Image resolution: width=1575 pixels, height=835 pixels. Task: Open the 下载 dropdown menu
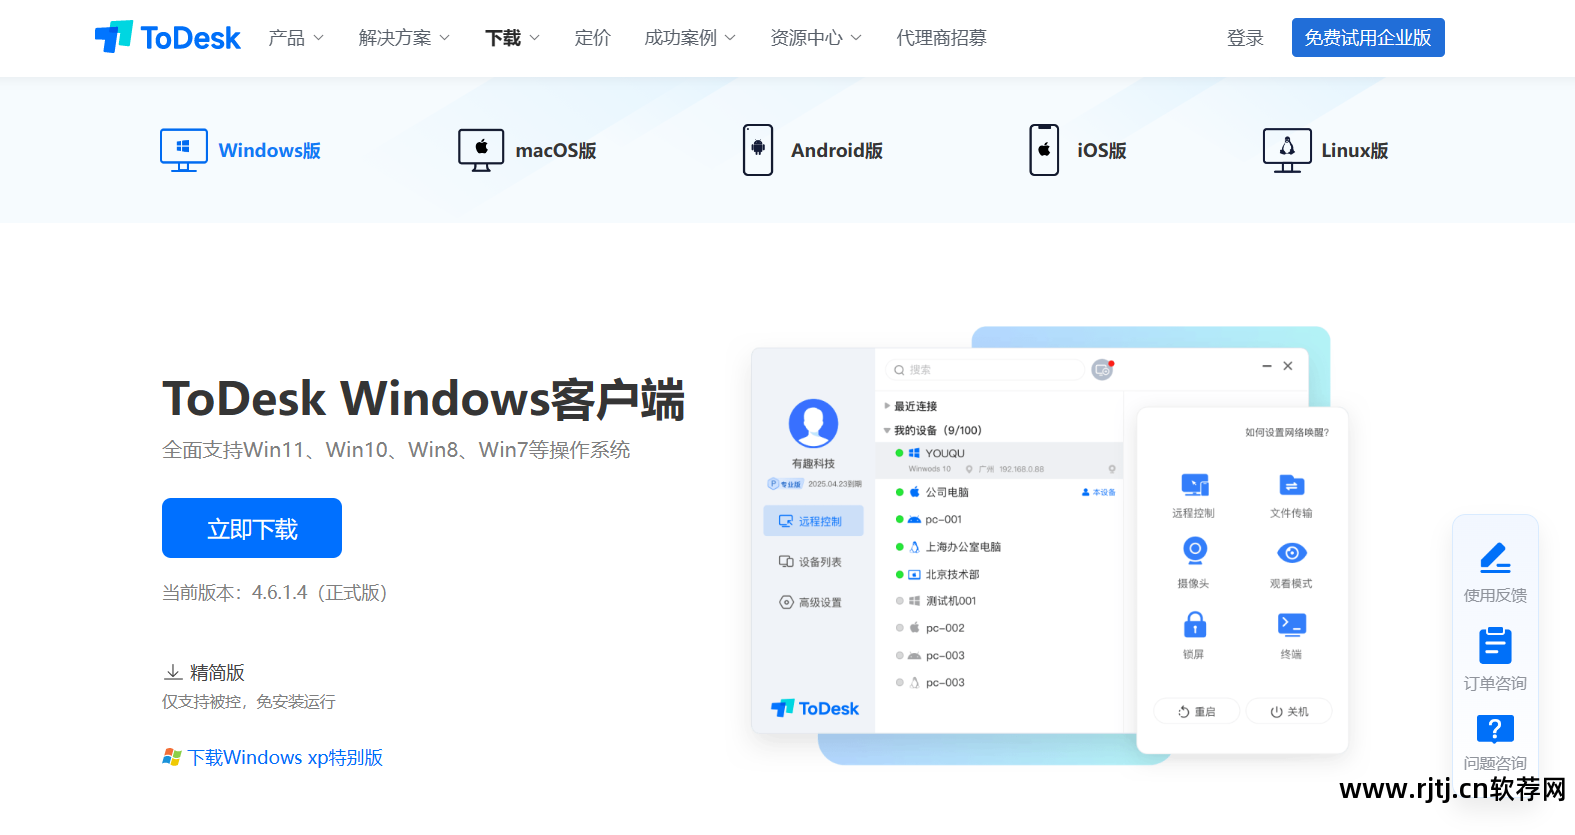(512, 38)
